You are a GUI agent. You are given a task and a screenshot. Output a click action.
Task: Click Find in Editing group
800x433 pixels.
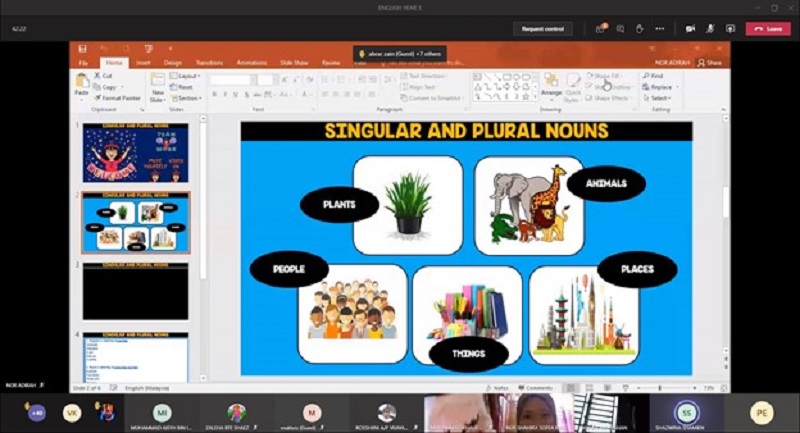click(653, 75)
